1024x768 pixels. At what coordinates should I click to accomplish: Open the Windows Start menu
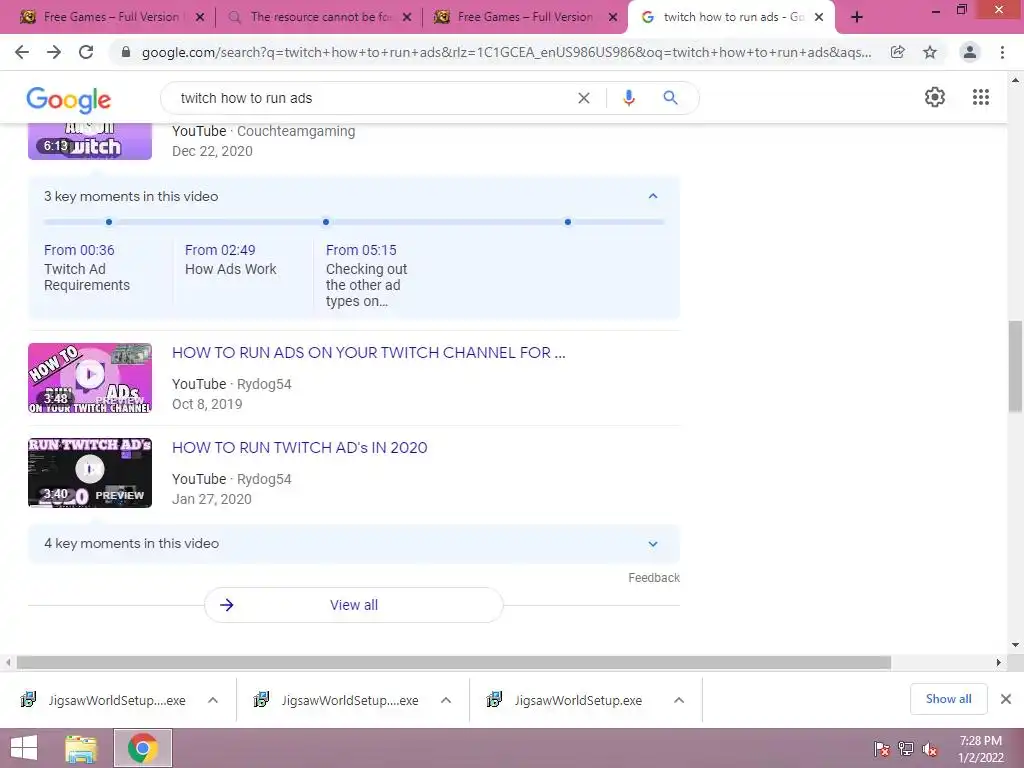coord(24,748)
